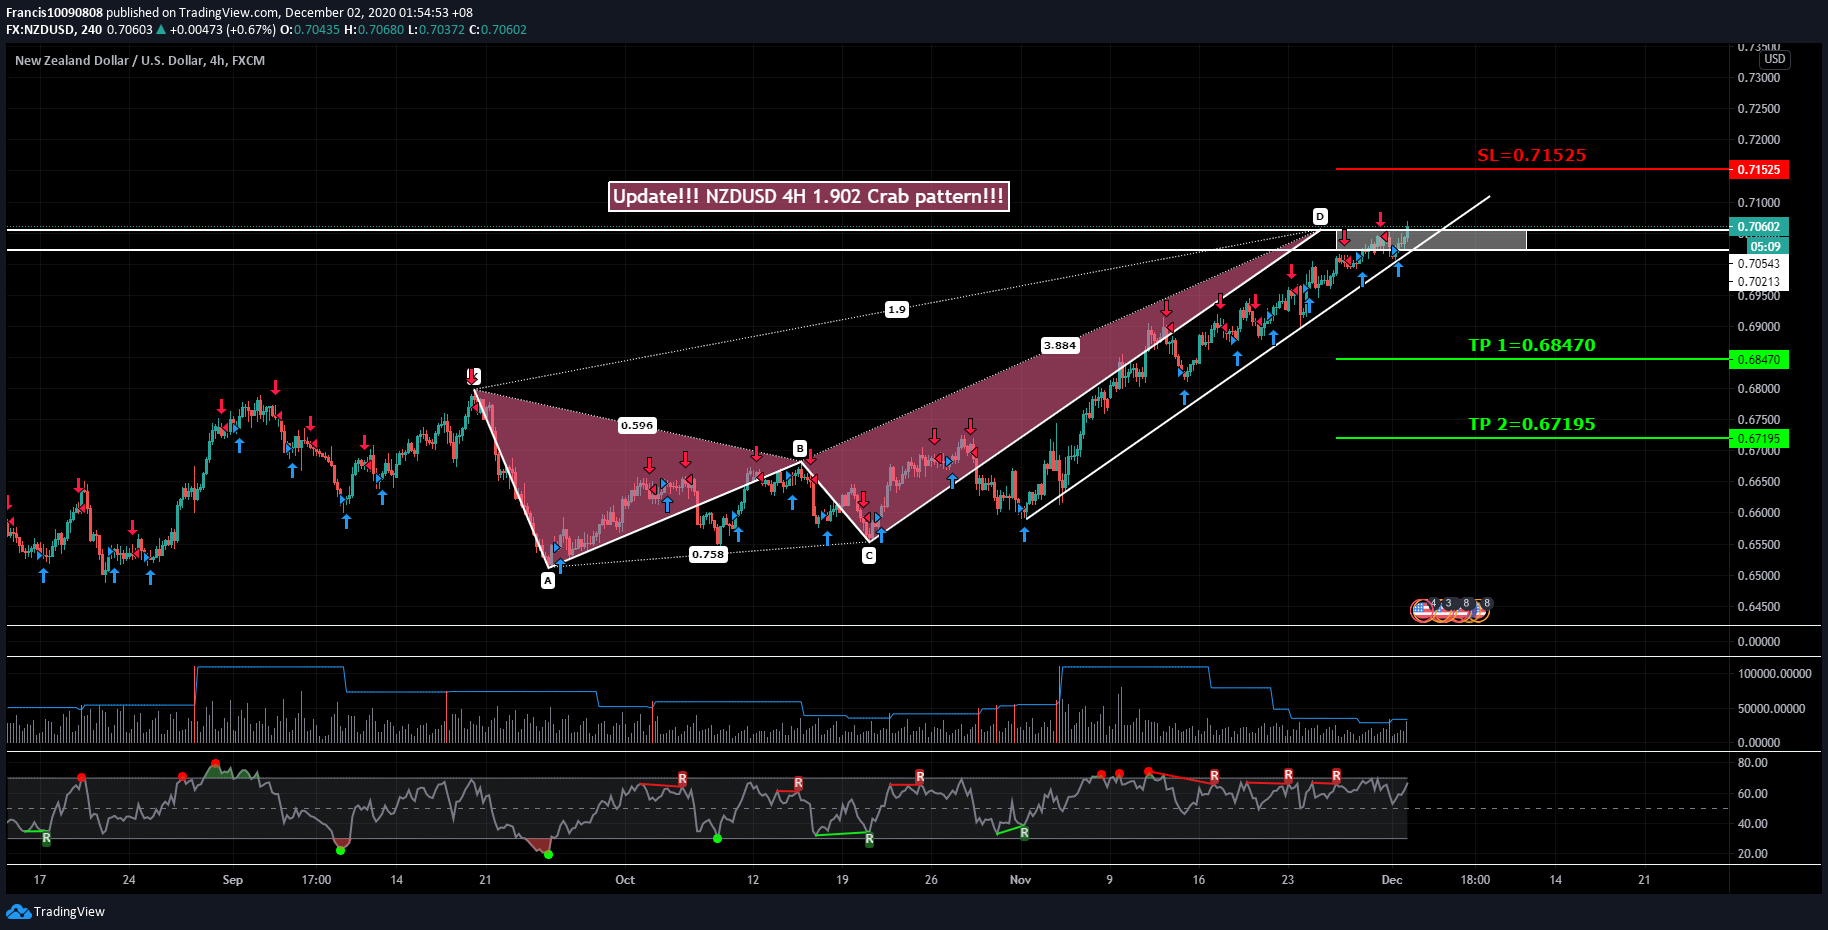The image size is (1828, 930).
Task: Select the 0.758 ratio label
Action: (x=708, y=554)
